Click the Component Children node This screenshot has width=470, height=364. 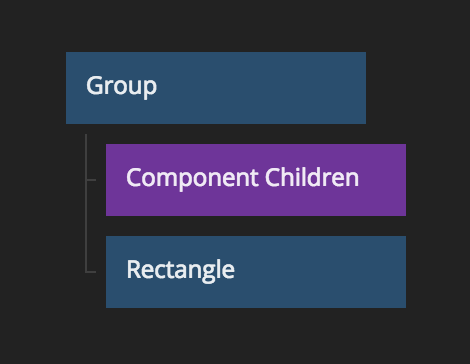point(256,180)
